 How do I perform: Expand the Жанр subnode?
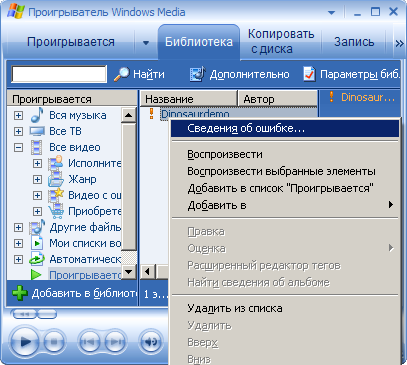click(37, 179)
